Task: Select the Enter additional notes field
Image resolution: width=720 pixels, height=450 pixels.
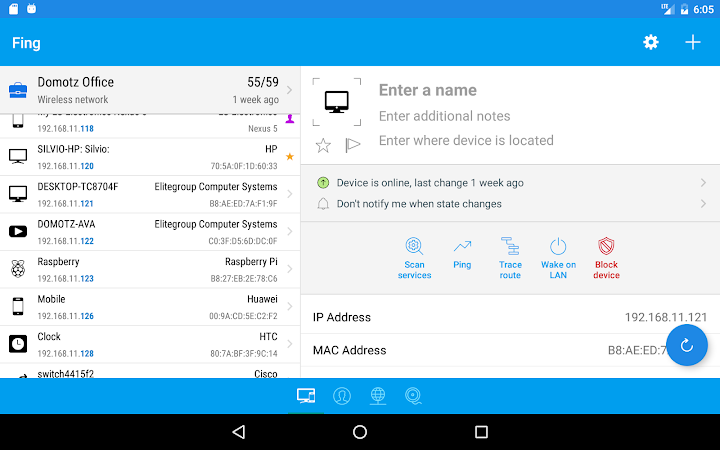Action: coord(444,116)
